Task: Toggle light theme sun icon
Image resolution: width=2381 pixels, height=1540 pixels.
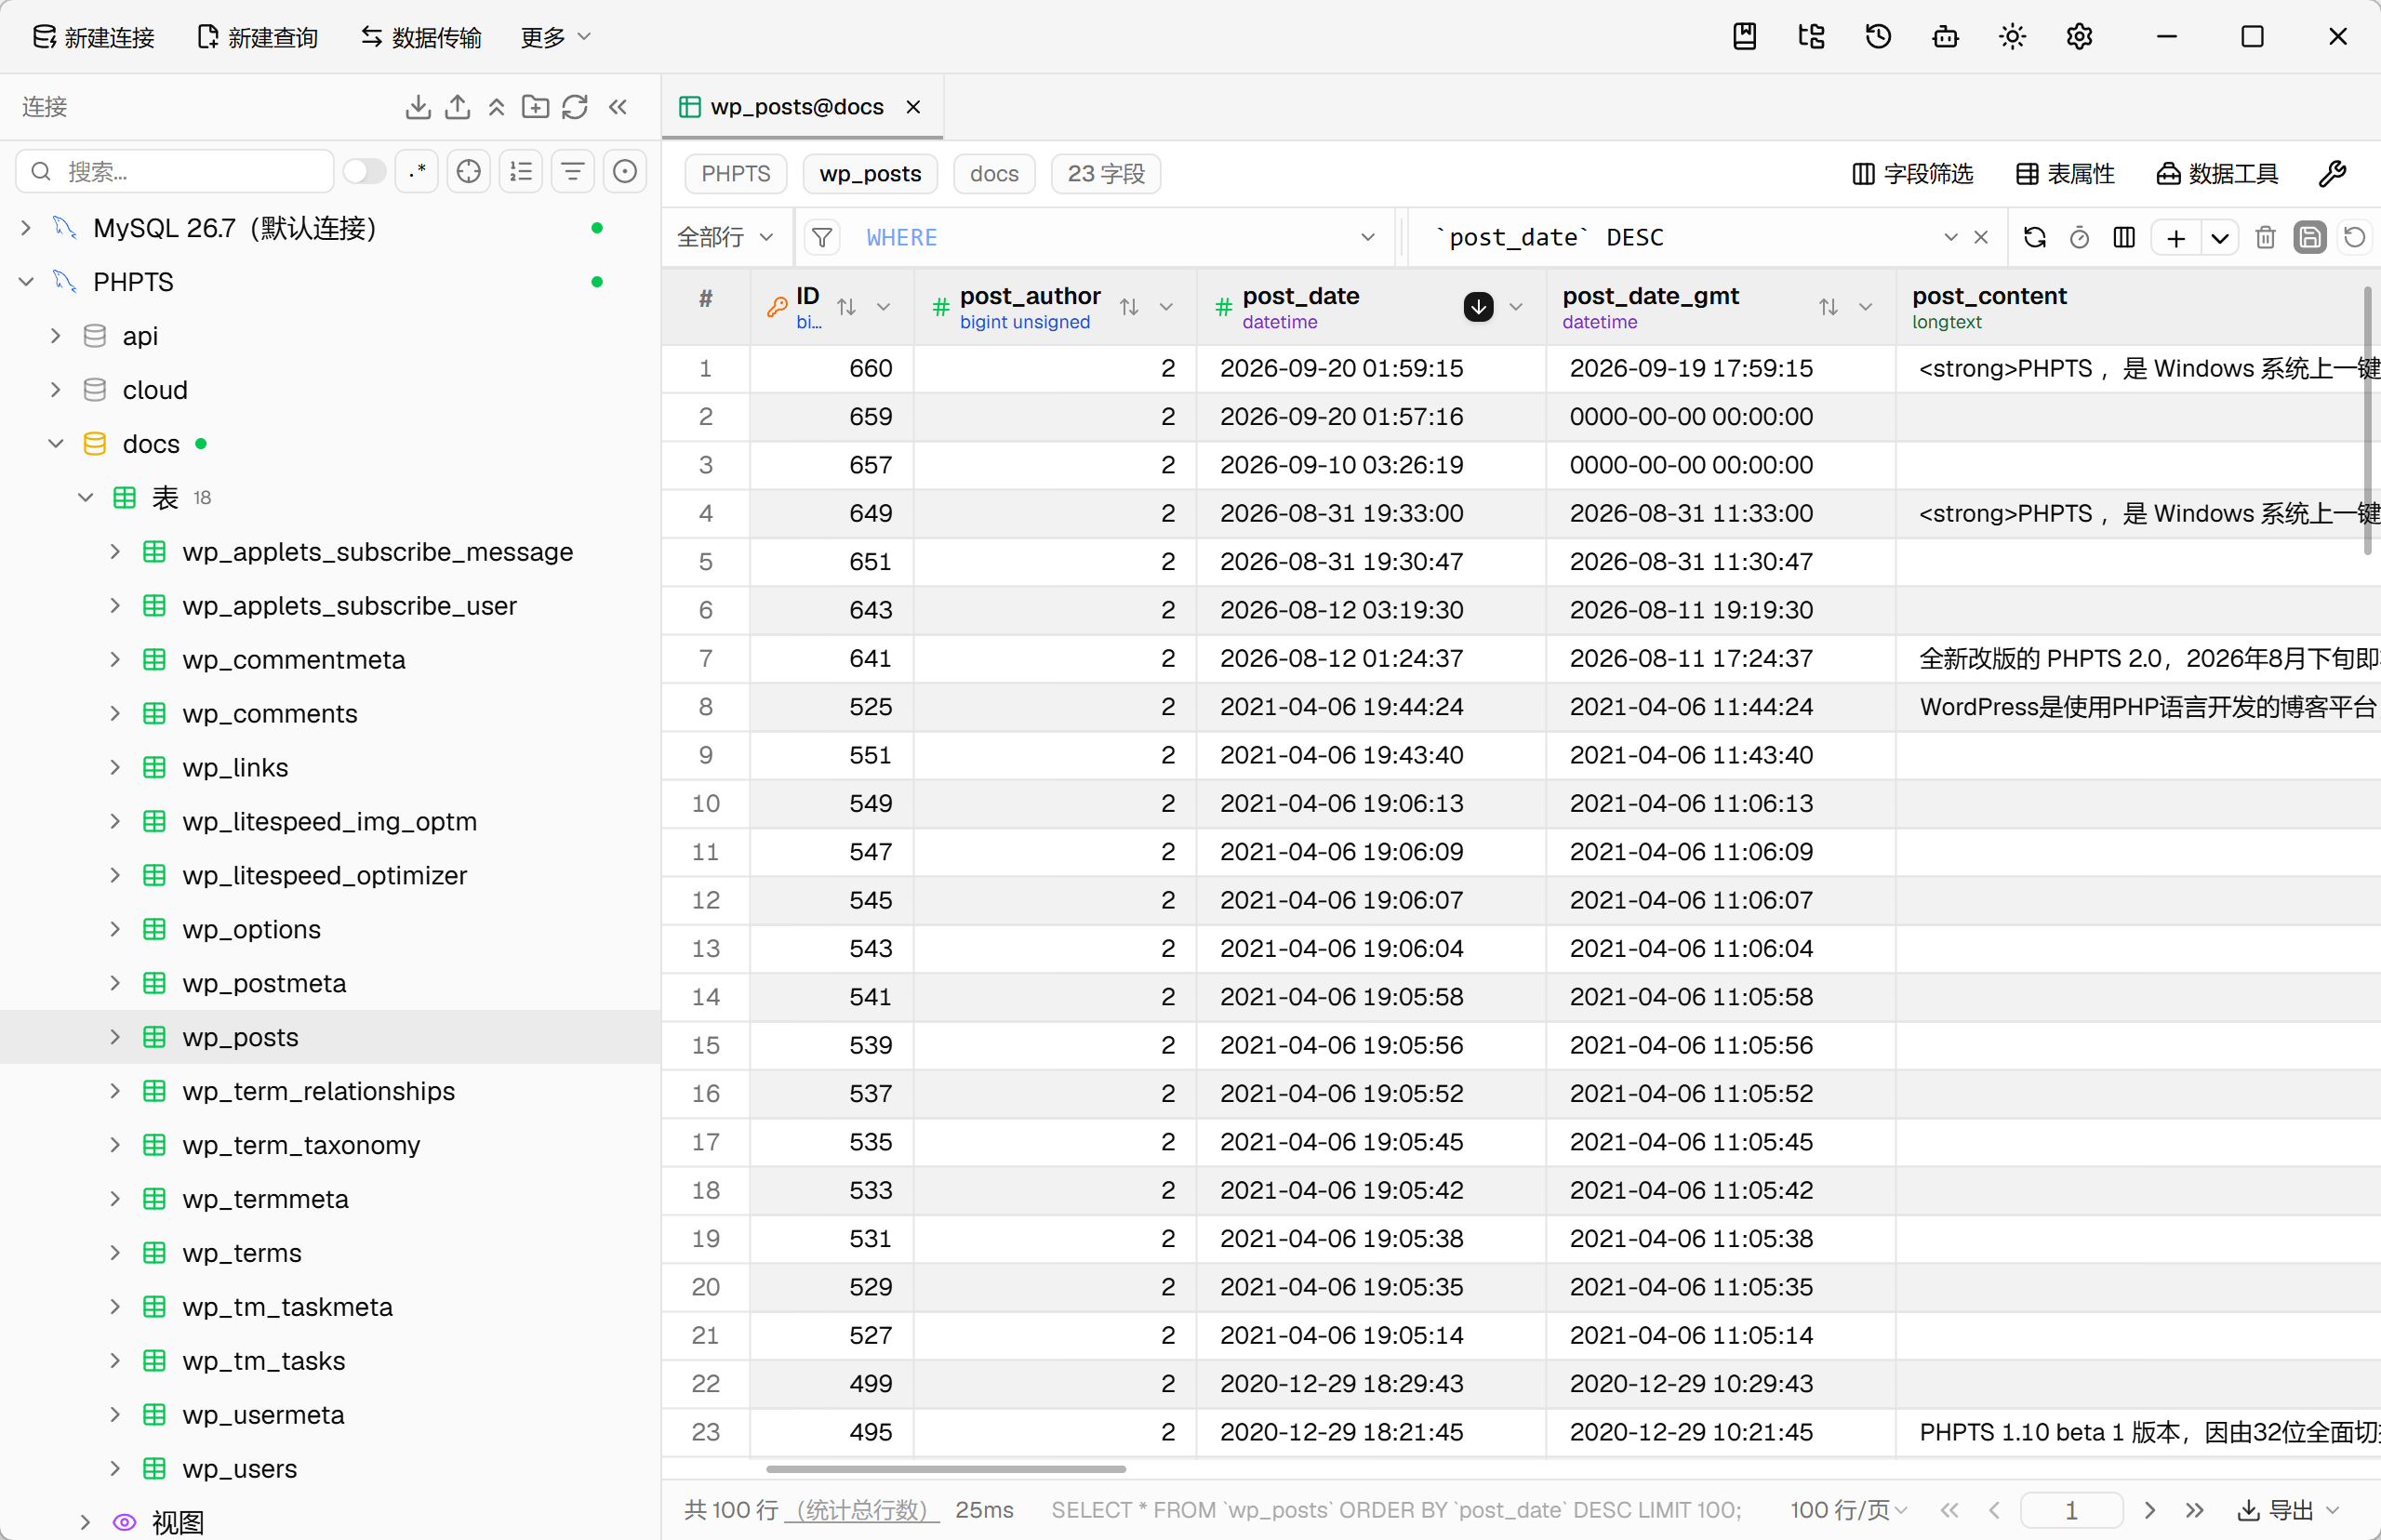Action: [x=2012, y=37]
